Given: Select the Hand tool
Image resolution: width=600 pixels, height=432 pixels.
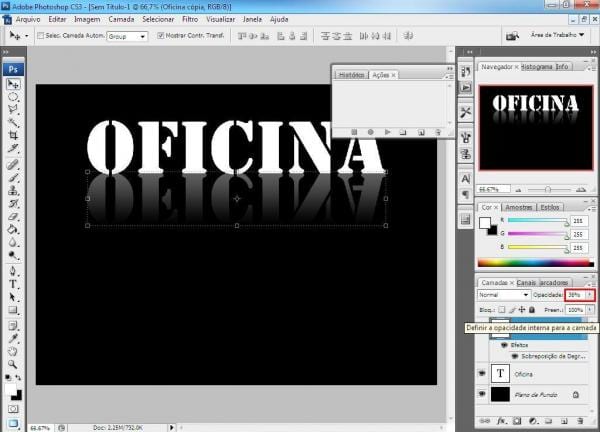Looking at the screenshot, I should 13,352.
